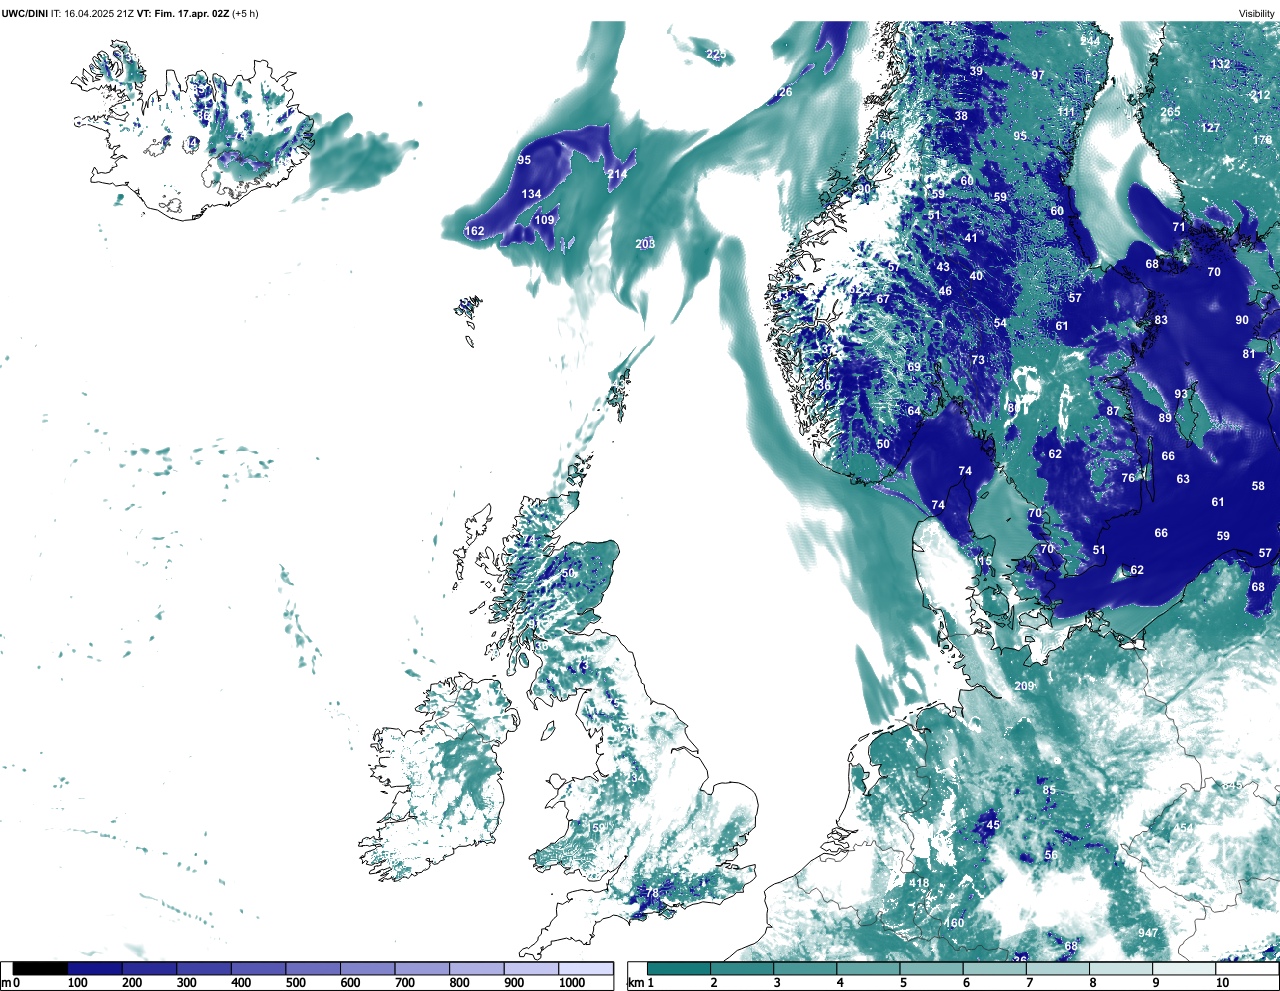
Task: Click the '(+5 h)' forecast offset
Action: (245, 13)
